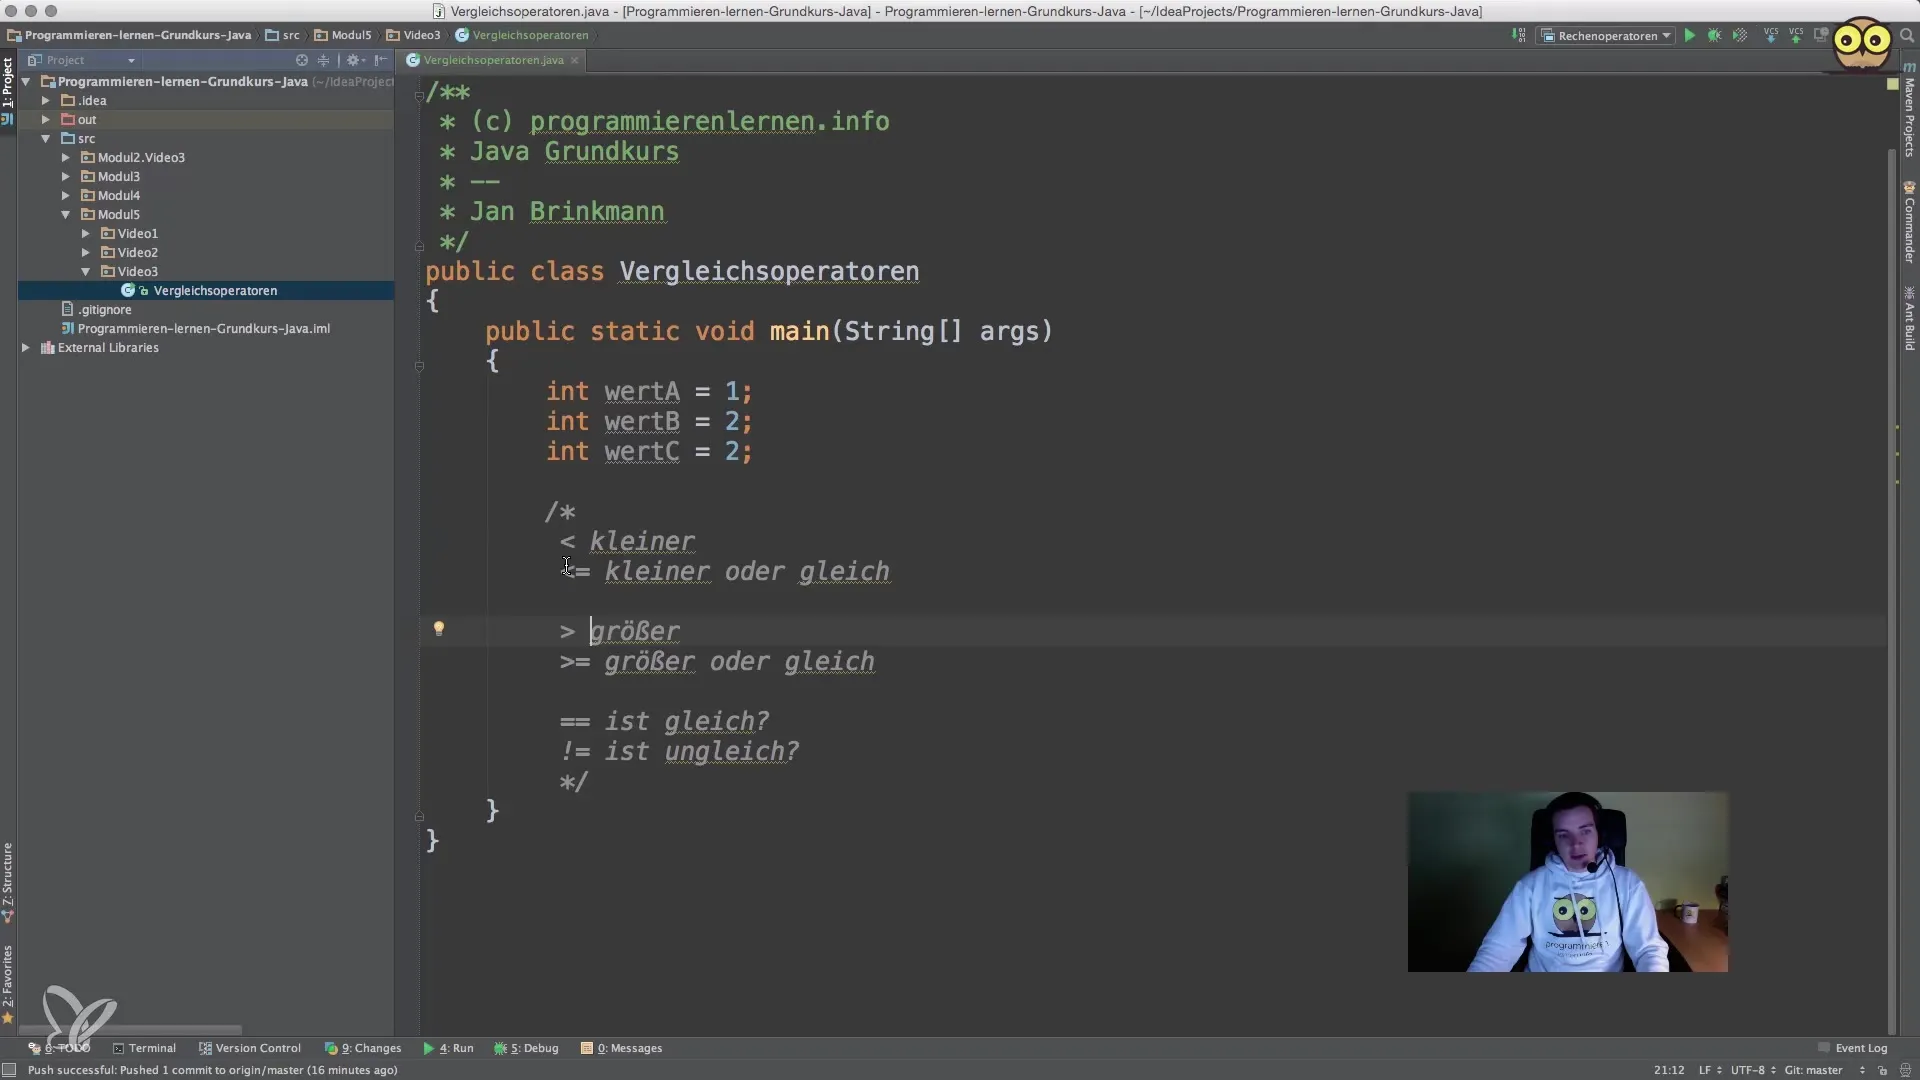
Task: Open the Ant Build side panel
Action: pos(1909,318)
